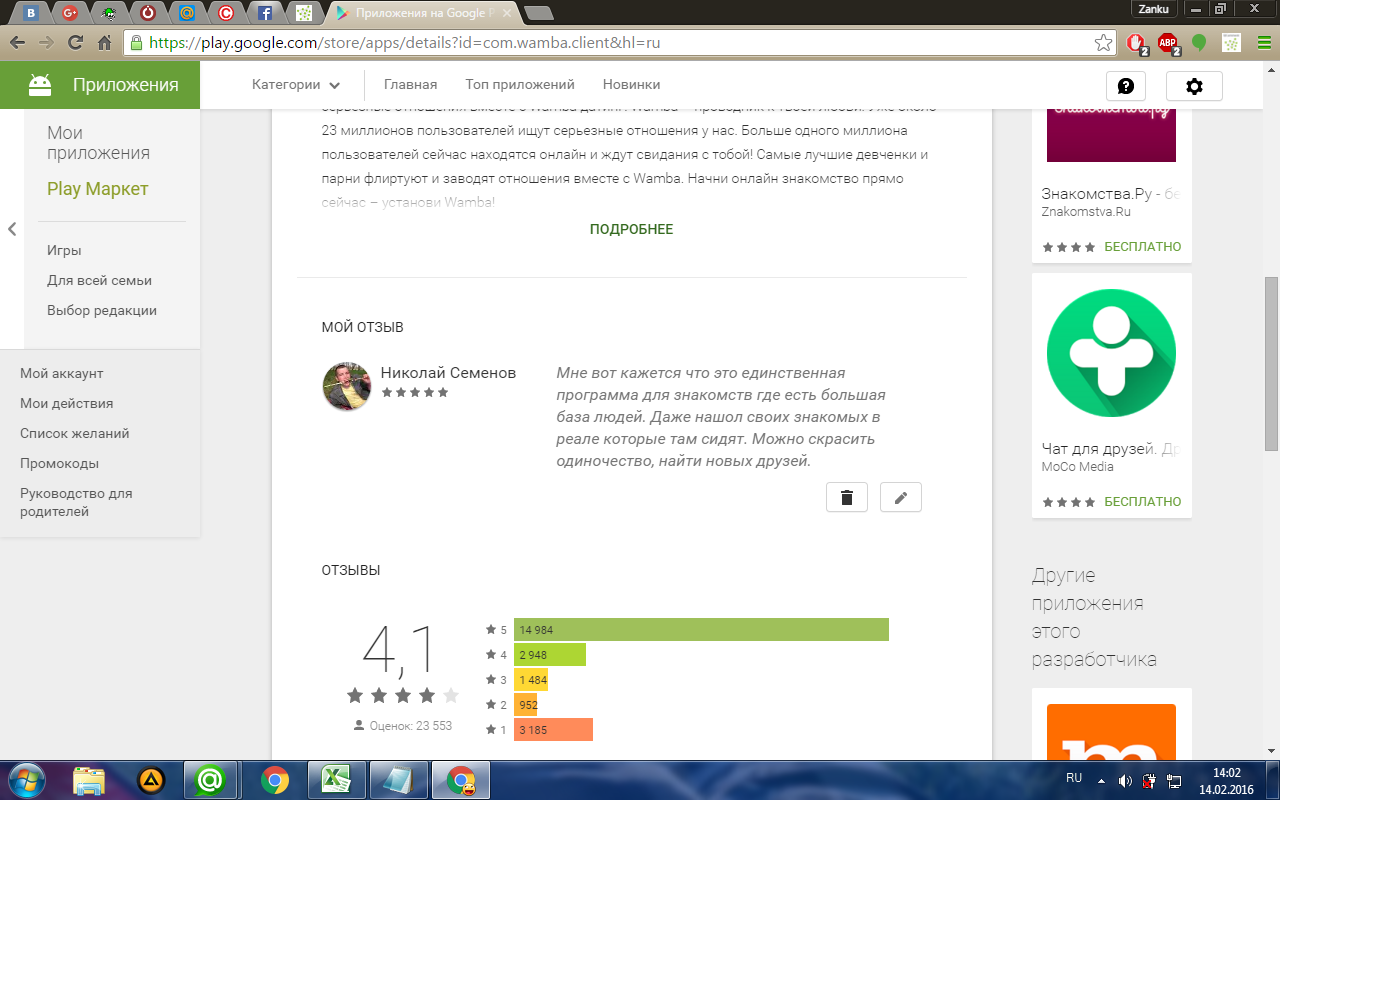Close the Google Play tab
The image size is (1392, 985).
(x=507, y=13)
